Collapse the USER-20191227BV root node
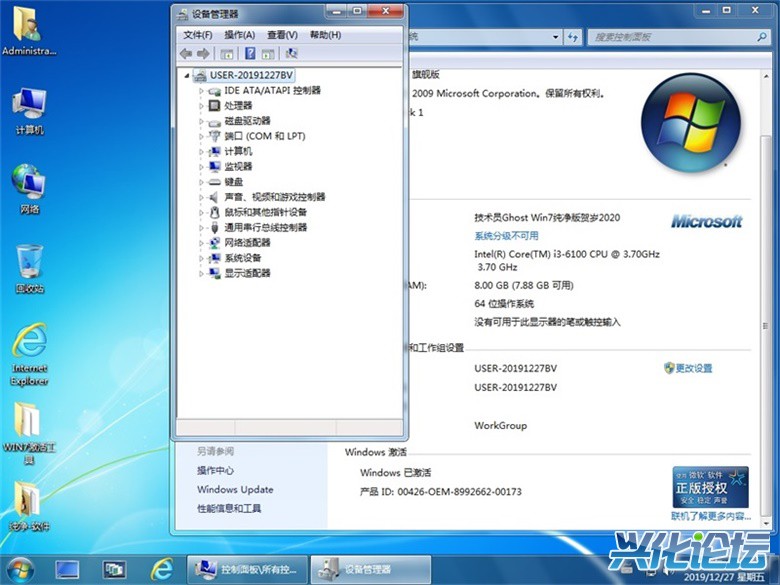Viewport: 780px width, 585px height. point(187,76)
